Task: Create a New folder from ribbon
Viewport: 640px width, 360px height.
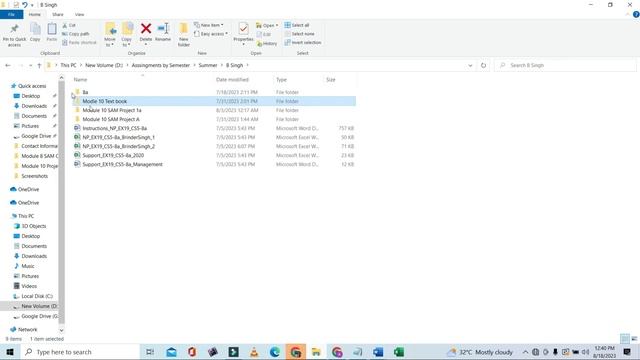Action: pos(184,35)
